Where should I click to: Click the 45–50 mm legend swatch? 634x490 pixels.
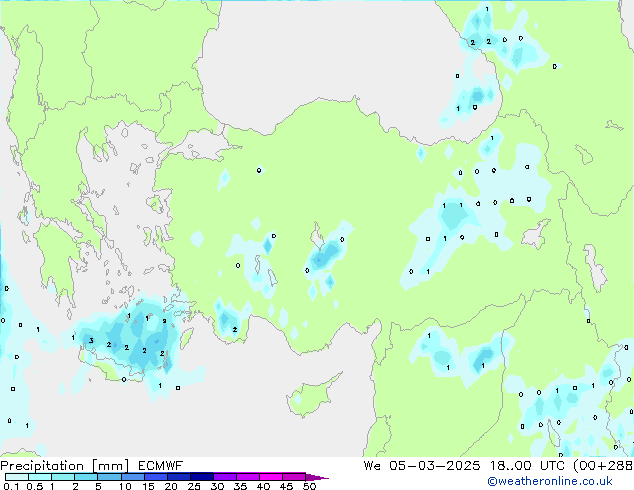pos(294,477)
